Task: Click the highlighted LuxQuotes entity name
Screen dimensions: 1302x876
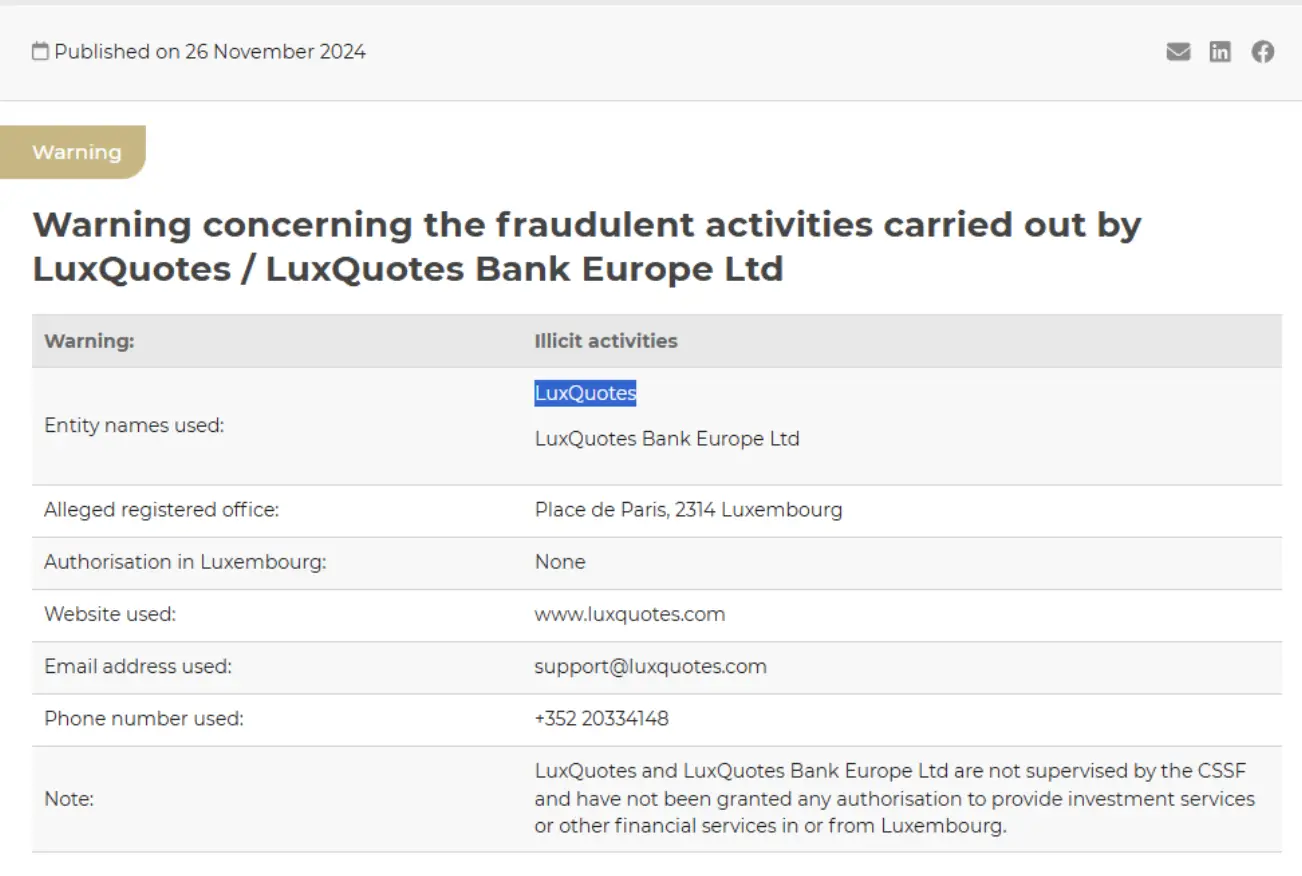Action: pyautogui.click(x=585, y=393)
